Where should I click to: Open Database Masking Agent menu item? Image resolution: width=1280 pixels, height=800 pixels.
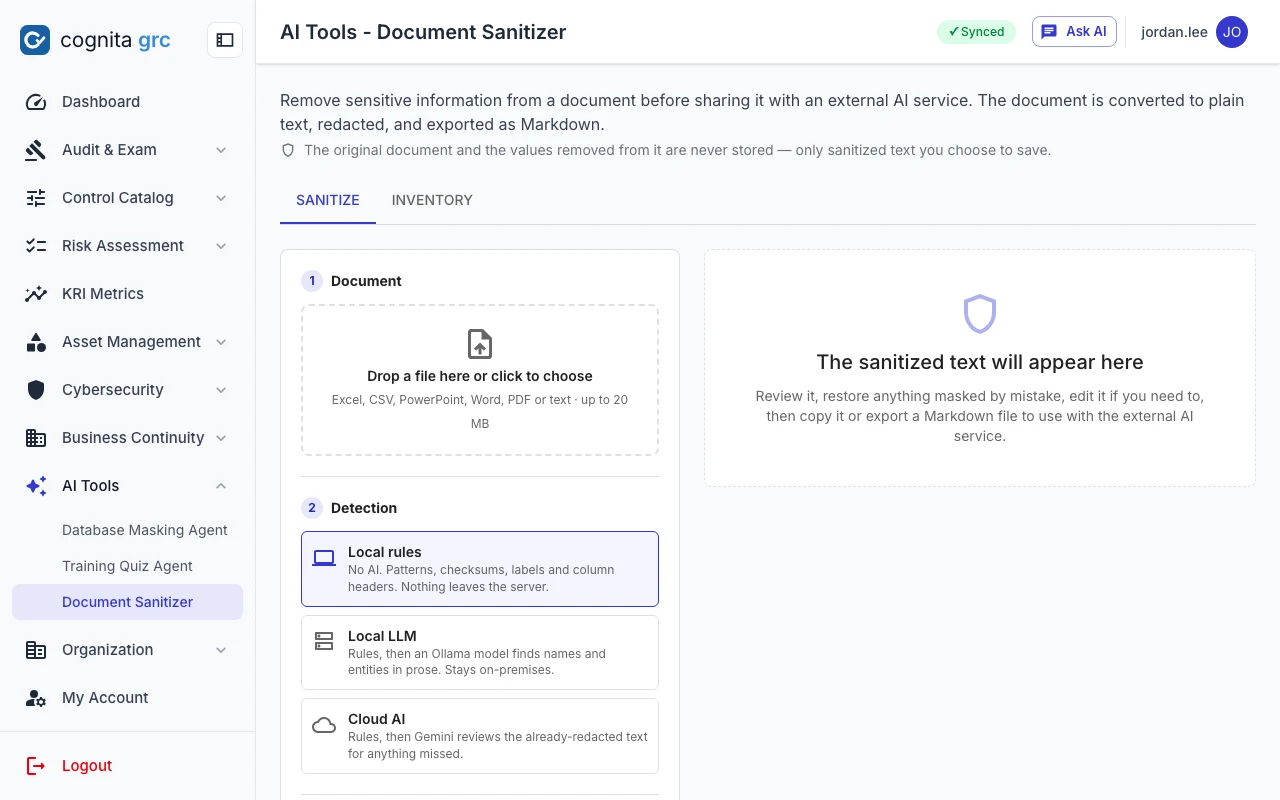(127, 530)
